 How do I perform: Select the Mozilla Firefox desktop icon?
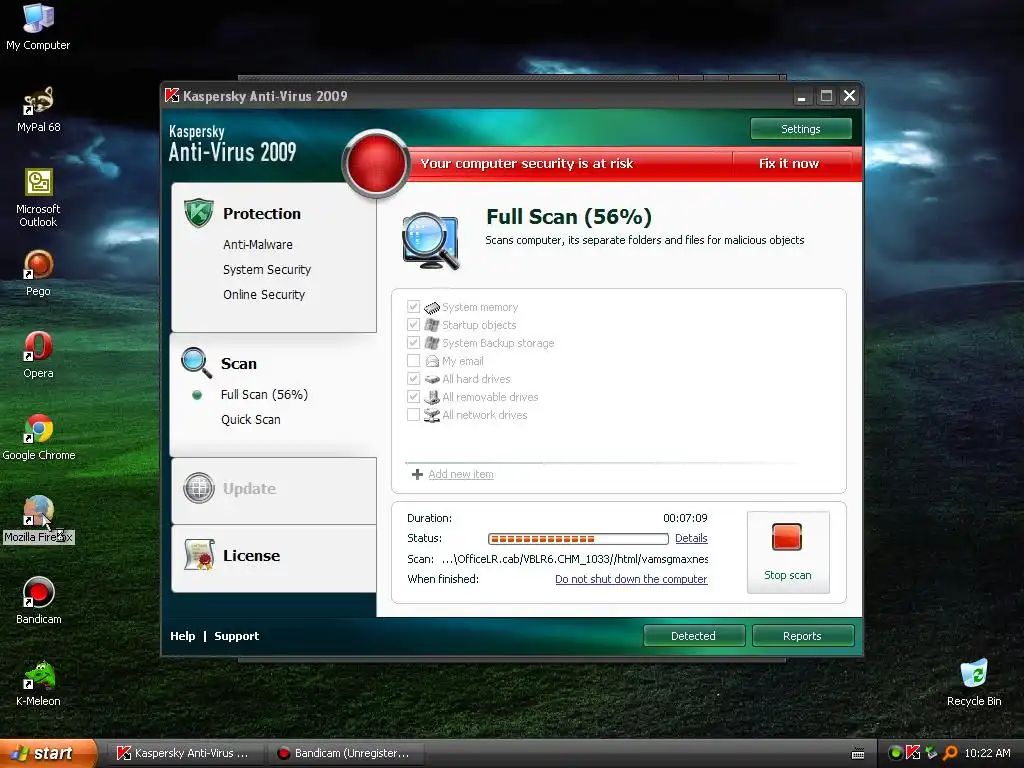pyautogui.click(x=39, y=520)
